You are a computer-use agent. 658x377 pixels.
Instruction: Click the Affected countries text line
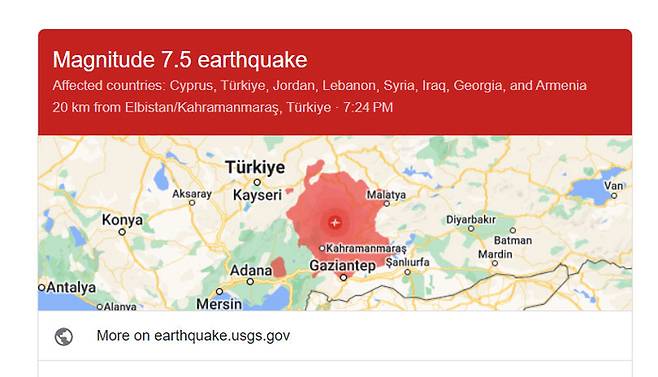[319, 86]
